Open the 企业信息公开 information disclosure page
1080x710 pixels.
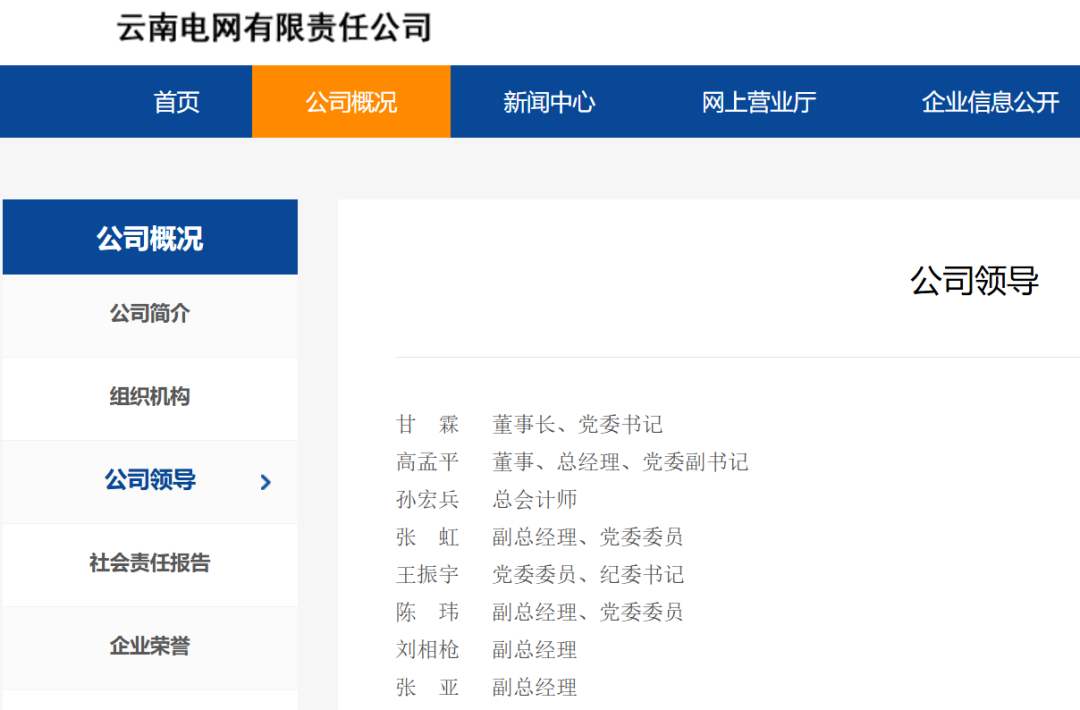[x=988, y=101]
